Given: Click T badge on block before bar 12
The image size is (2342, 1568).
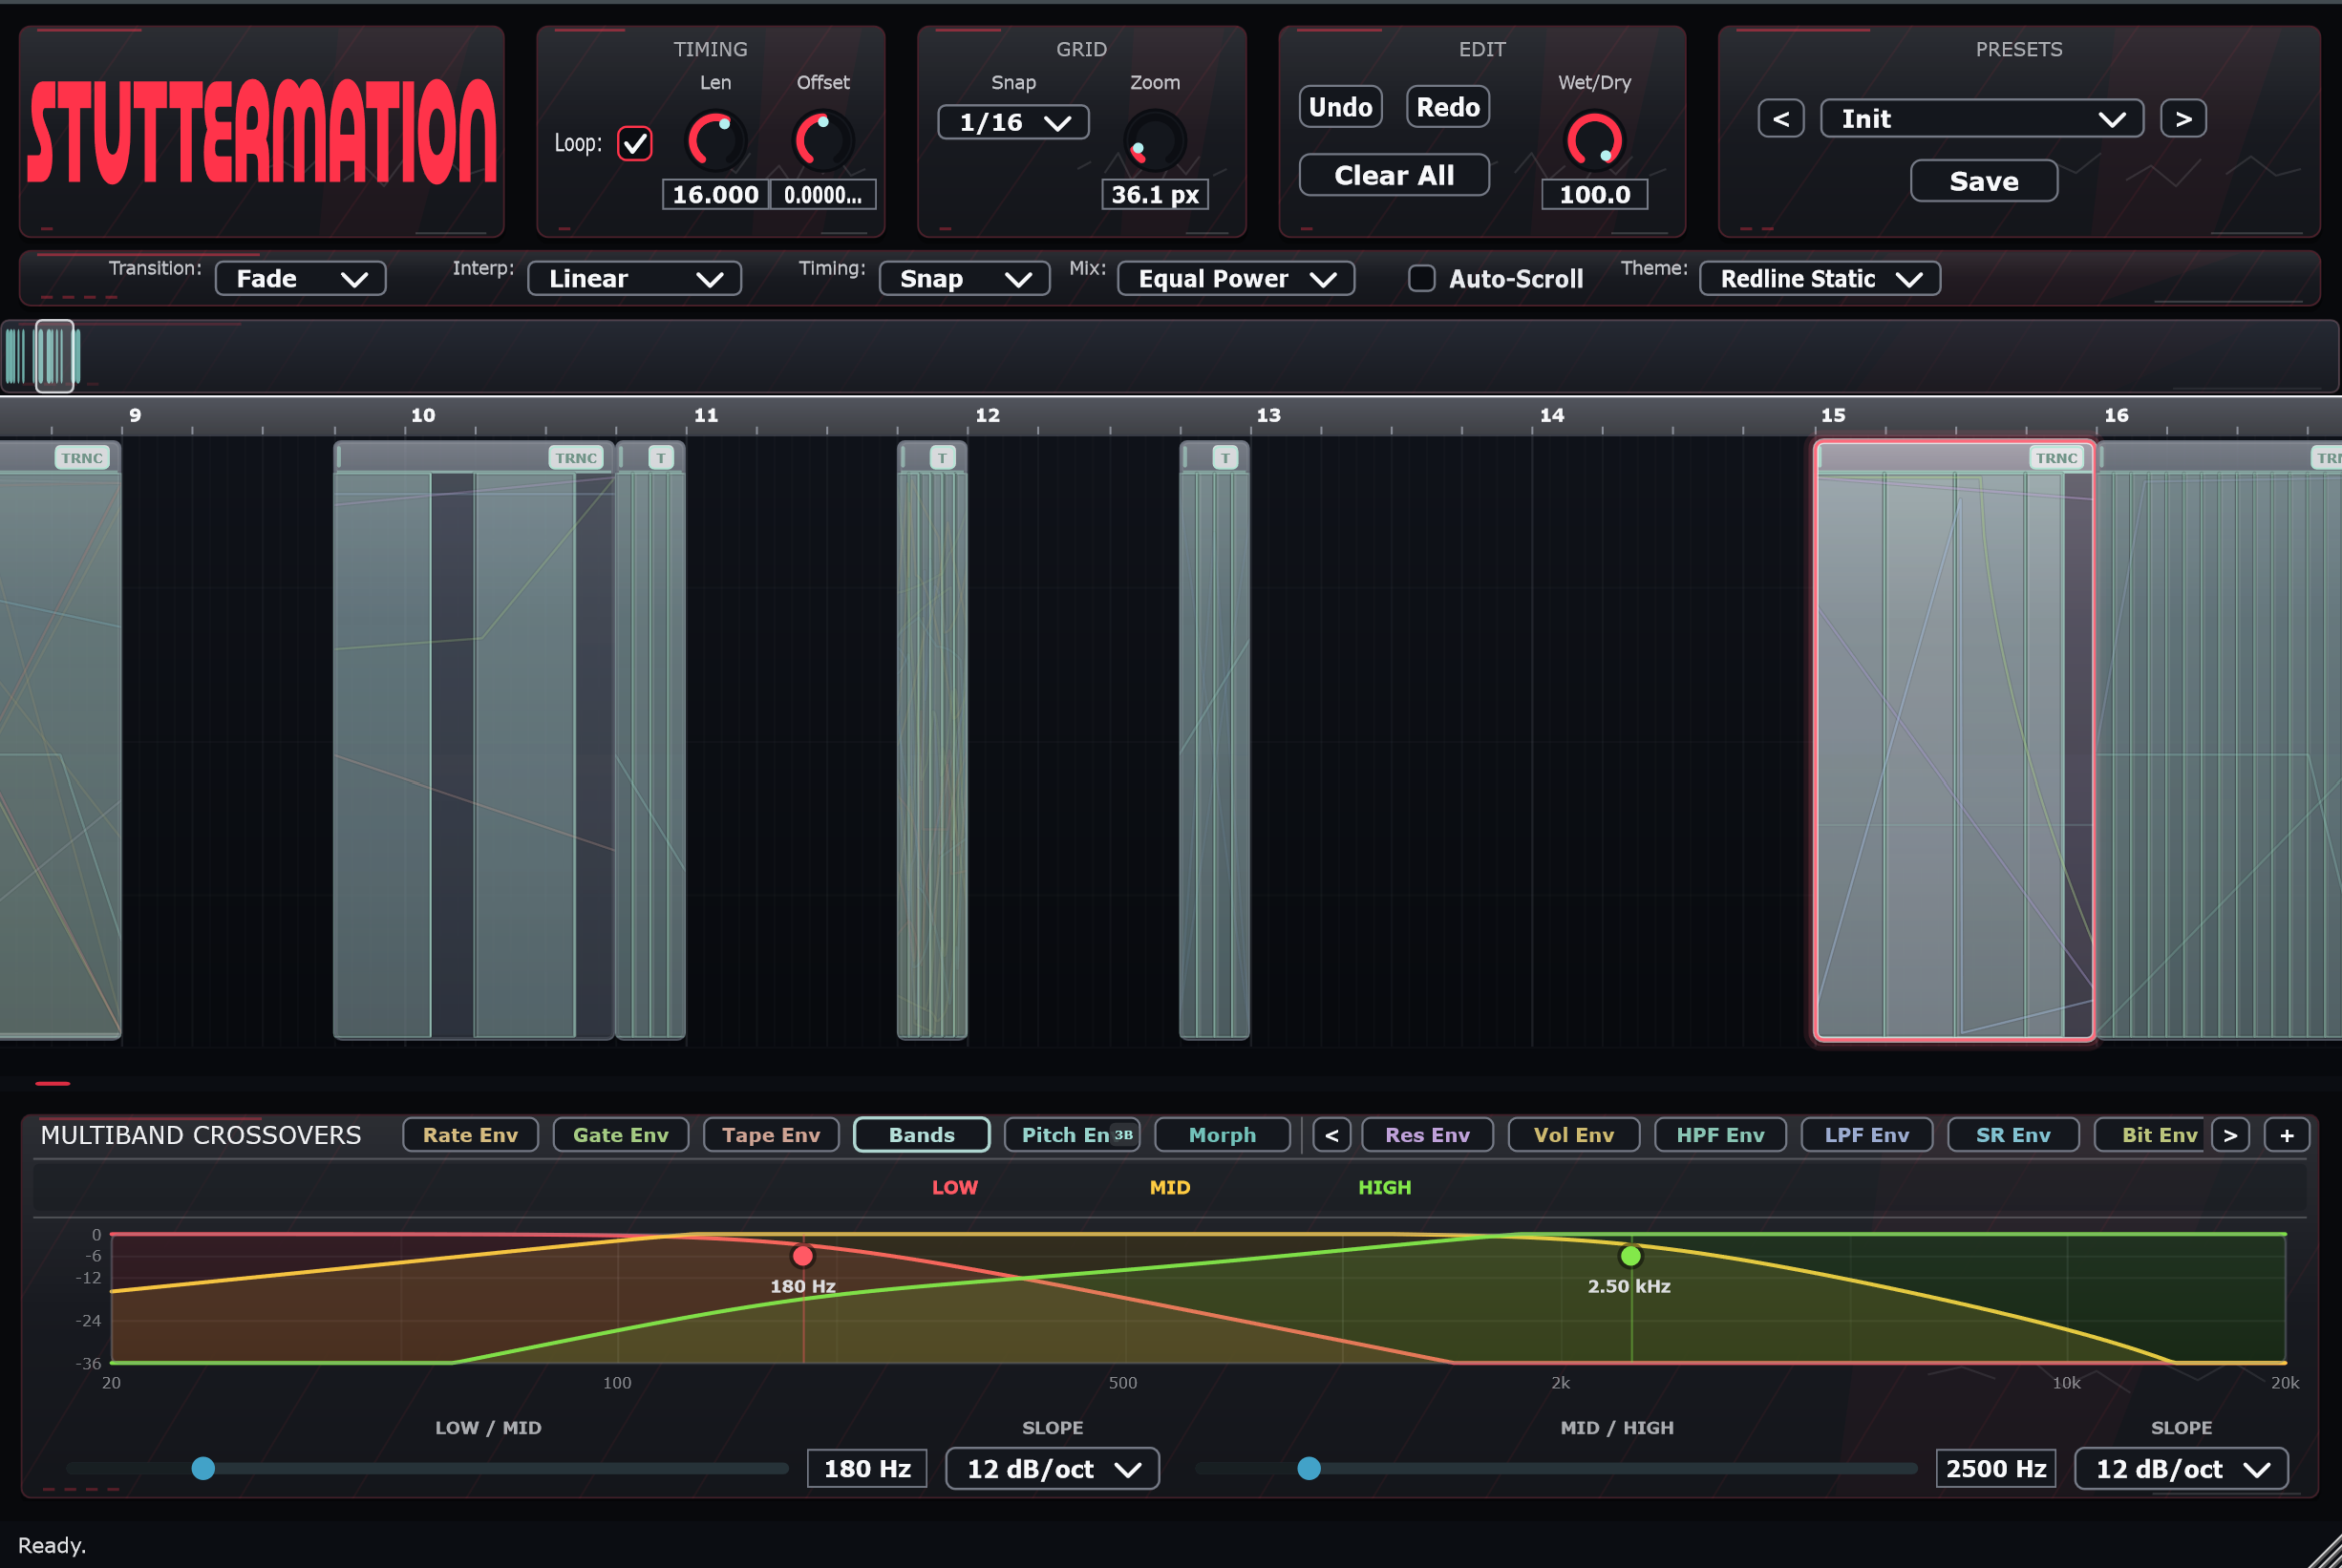Looking at the screenshot, I should pyautogui.click(x=942, y=458).
